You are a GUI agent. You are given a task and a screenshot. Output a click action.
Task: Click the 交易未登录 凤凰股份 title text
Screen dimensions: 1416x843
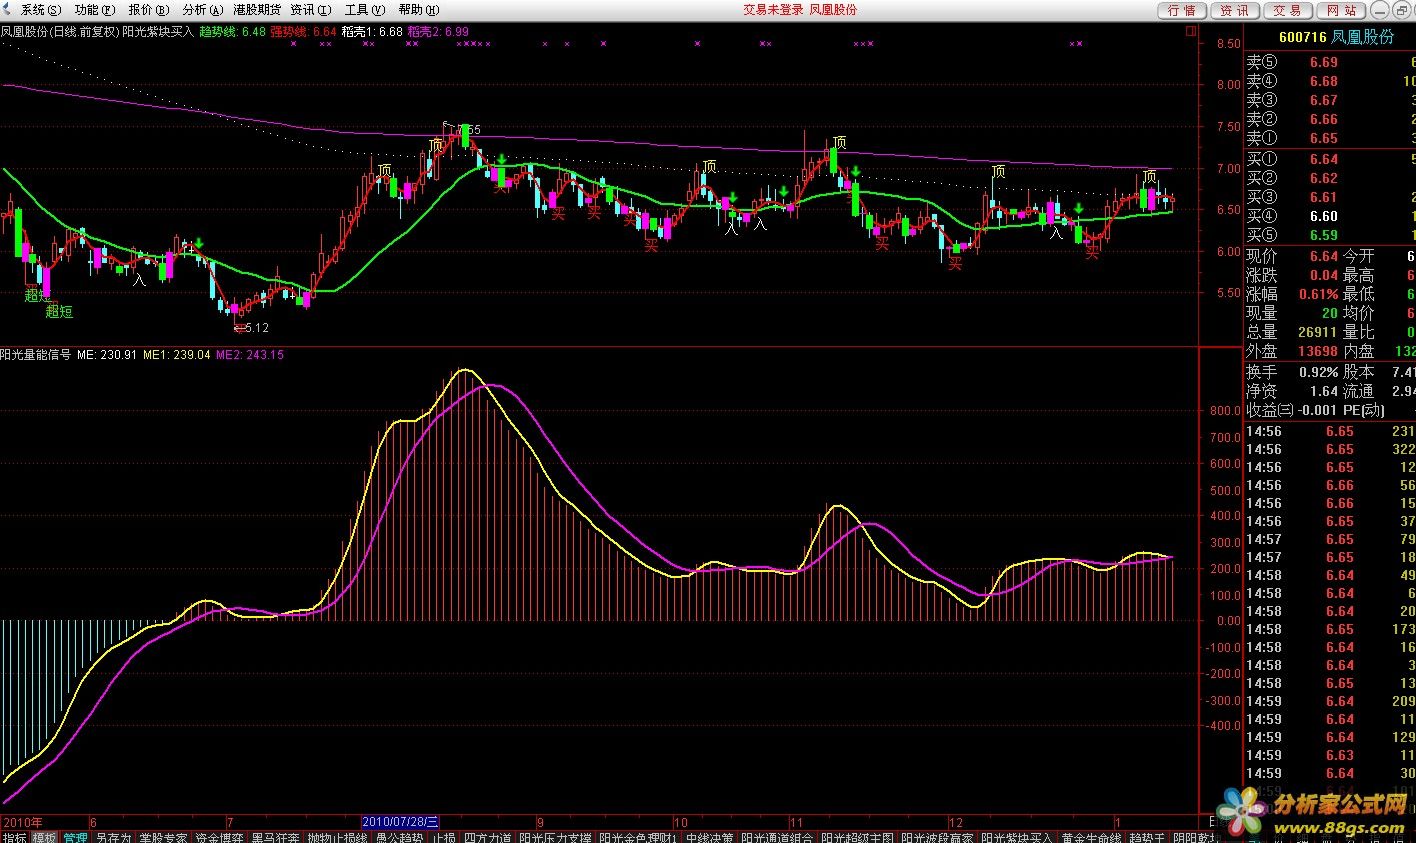pos(800,10)
